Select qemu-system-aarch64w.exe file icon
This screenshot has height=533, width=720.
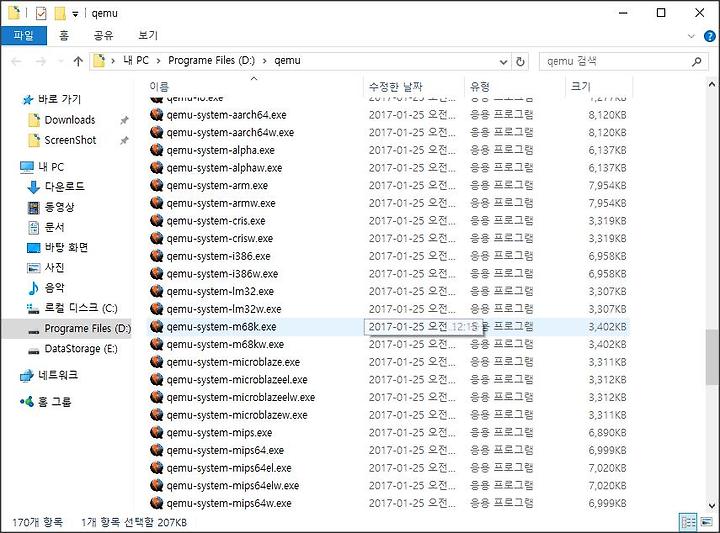[157, 132]
